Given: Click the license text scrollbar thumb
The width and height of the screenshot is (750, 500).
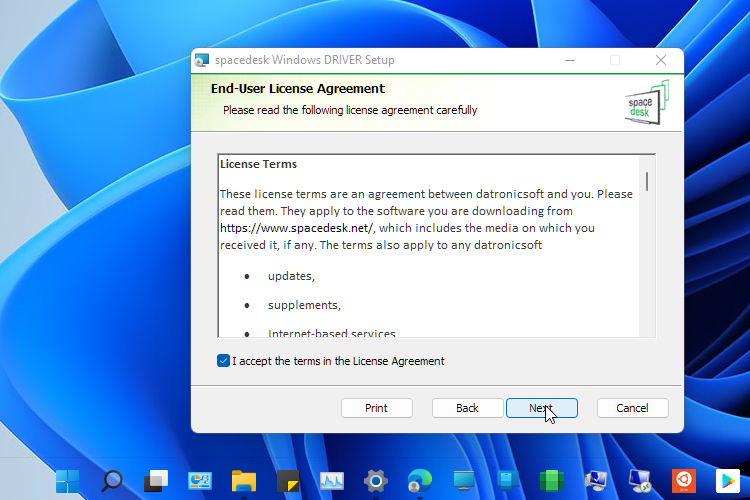Looking at the screenshot, I should click(x=647, y=182).
